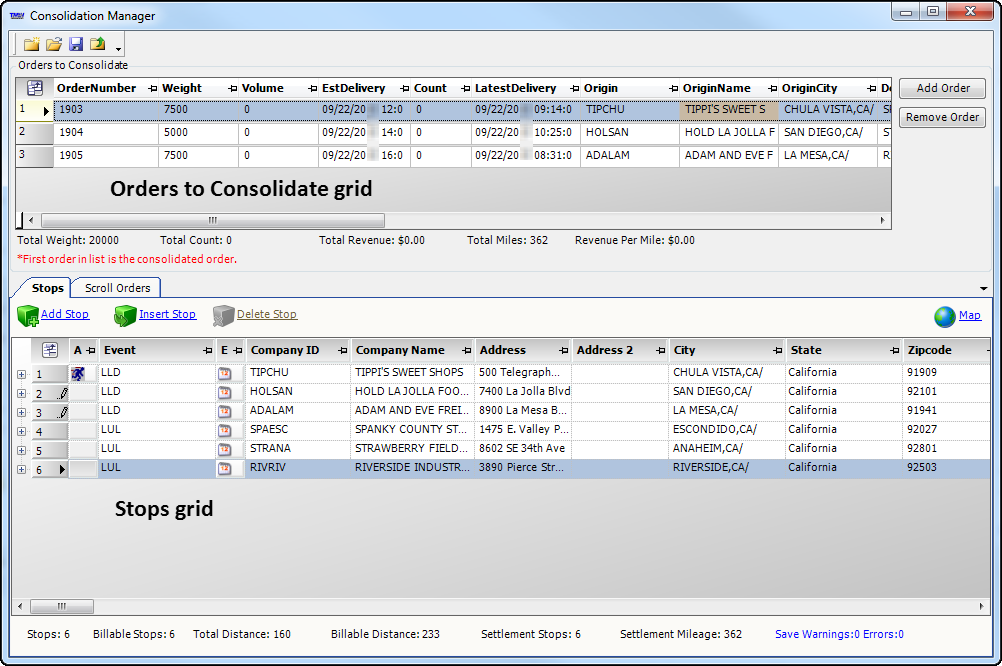Viewport: 1002px width, 666px height.
Task: Click calendar icon in RIVRIV stop row
Action: pos(224,468)
